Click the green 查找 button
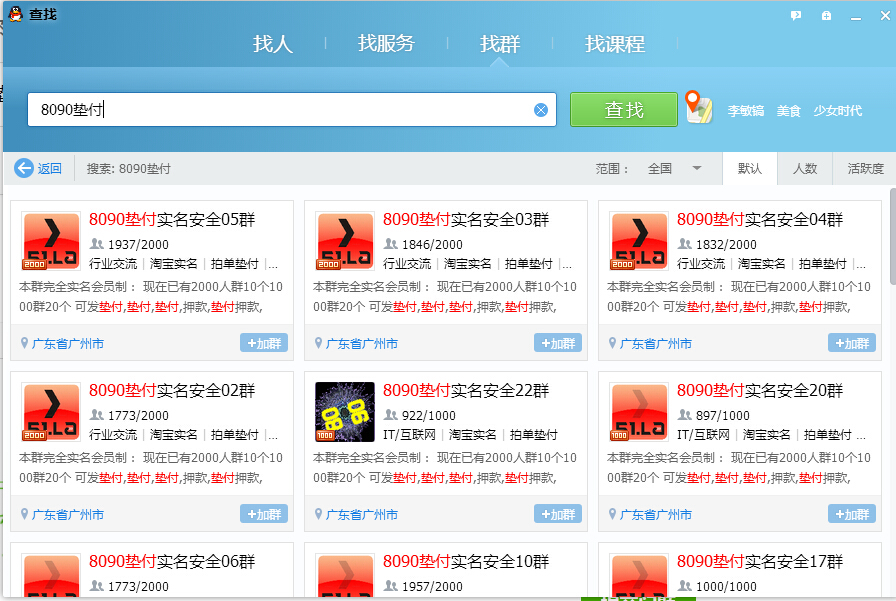The height and width of the screenshot is (601, 896). pos(624,110)
